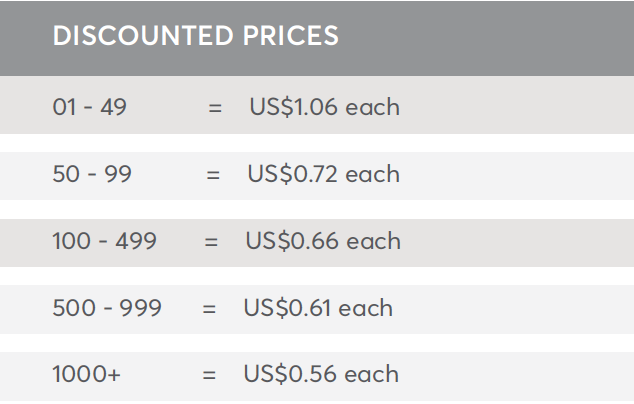The height and width of the screenshot is (404, 634).
Task: Click the DISCOUNTED PRICES header
Action: (196, 36)
